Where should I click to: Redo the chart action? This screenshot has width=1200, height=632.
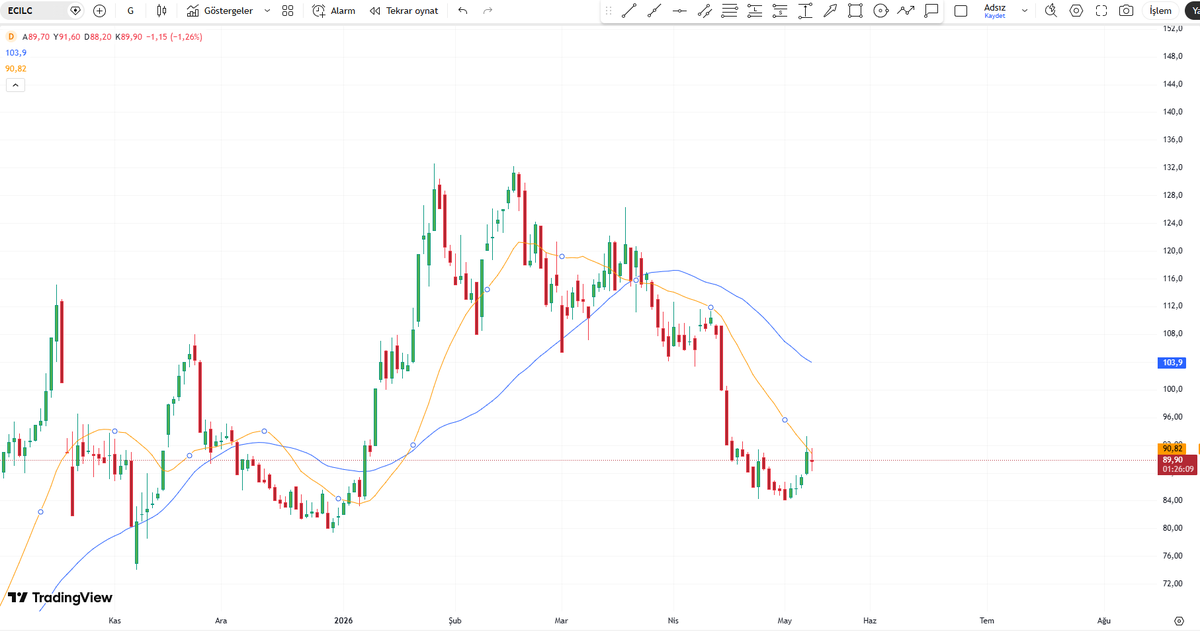point(487,11)
